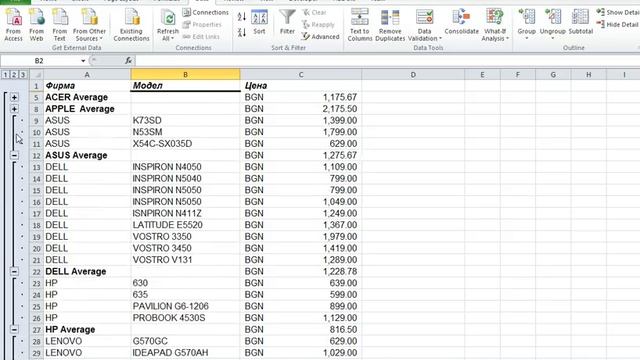Click the 816.50 HP average value
This screenshot has height=360, width=640.
coord(343,329)
